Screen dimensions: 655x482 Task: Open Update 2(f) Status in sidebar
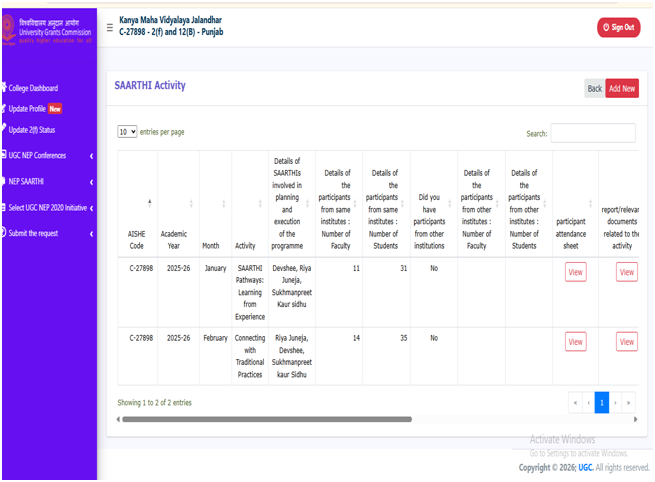pos(32,130)
